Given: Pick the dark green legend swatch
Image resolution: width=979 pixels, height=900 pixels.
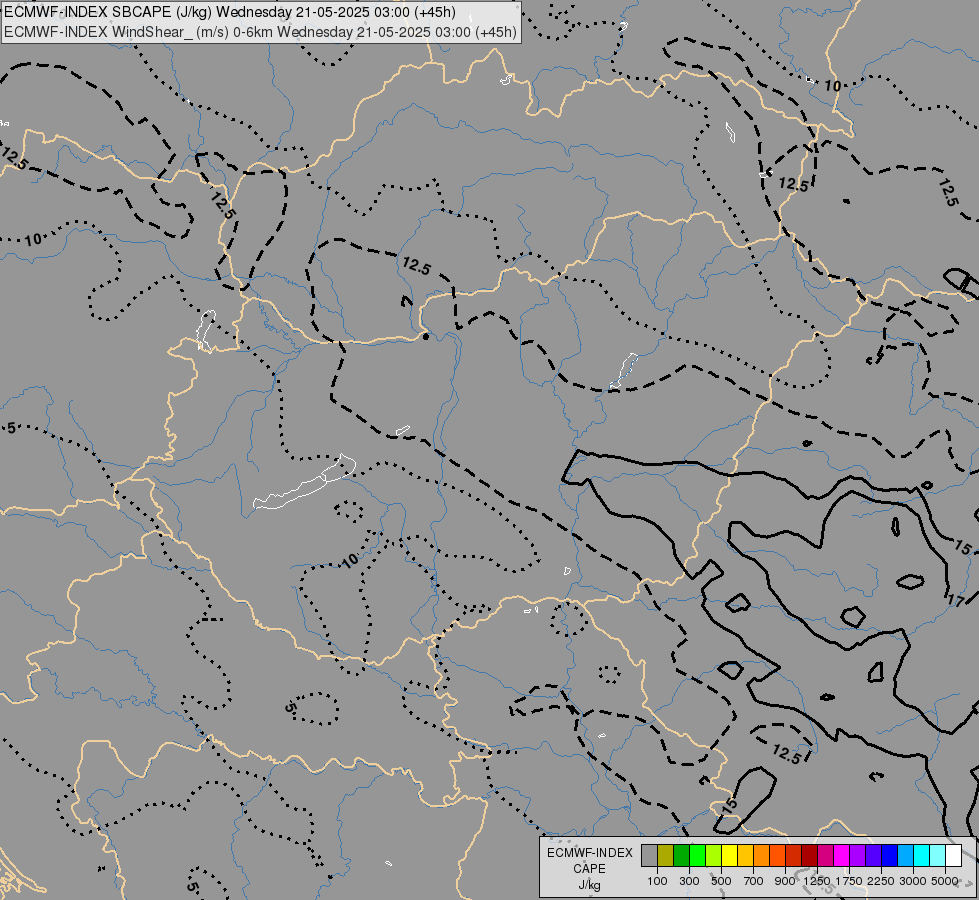Looking at the screenshot, I should pos(681,856).
